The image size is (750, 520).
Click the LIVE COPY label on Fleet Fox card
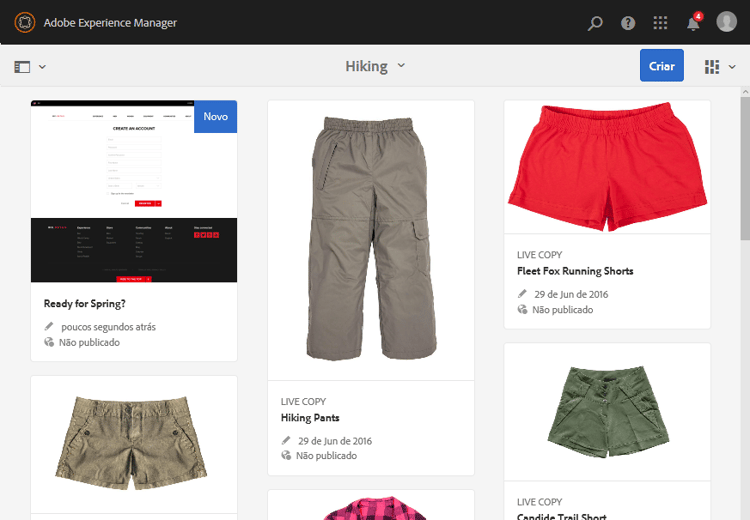540,255
